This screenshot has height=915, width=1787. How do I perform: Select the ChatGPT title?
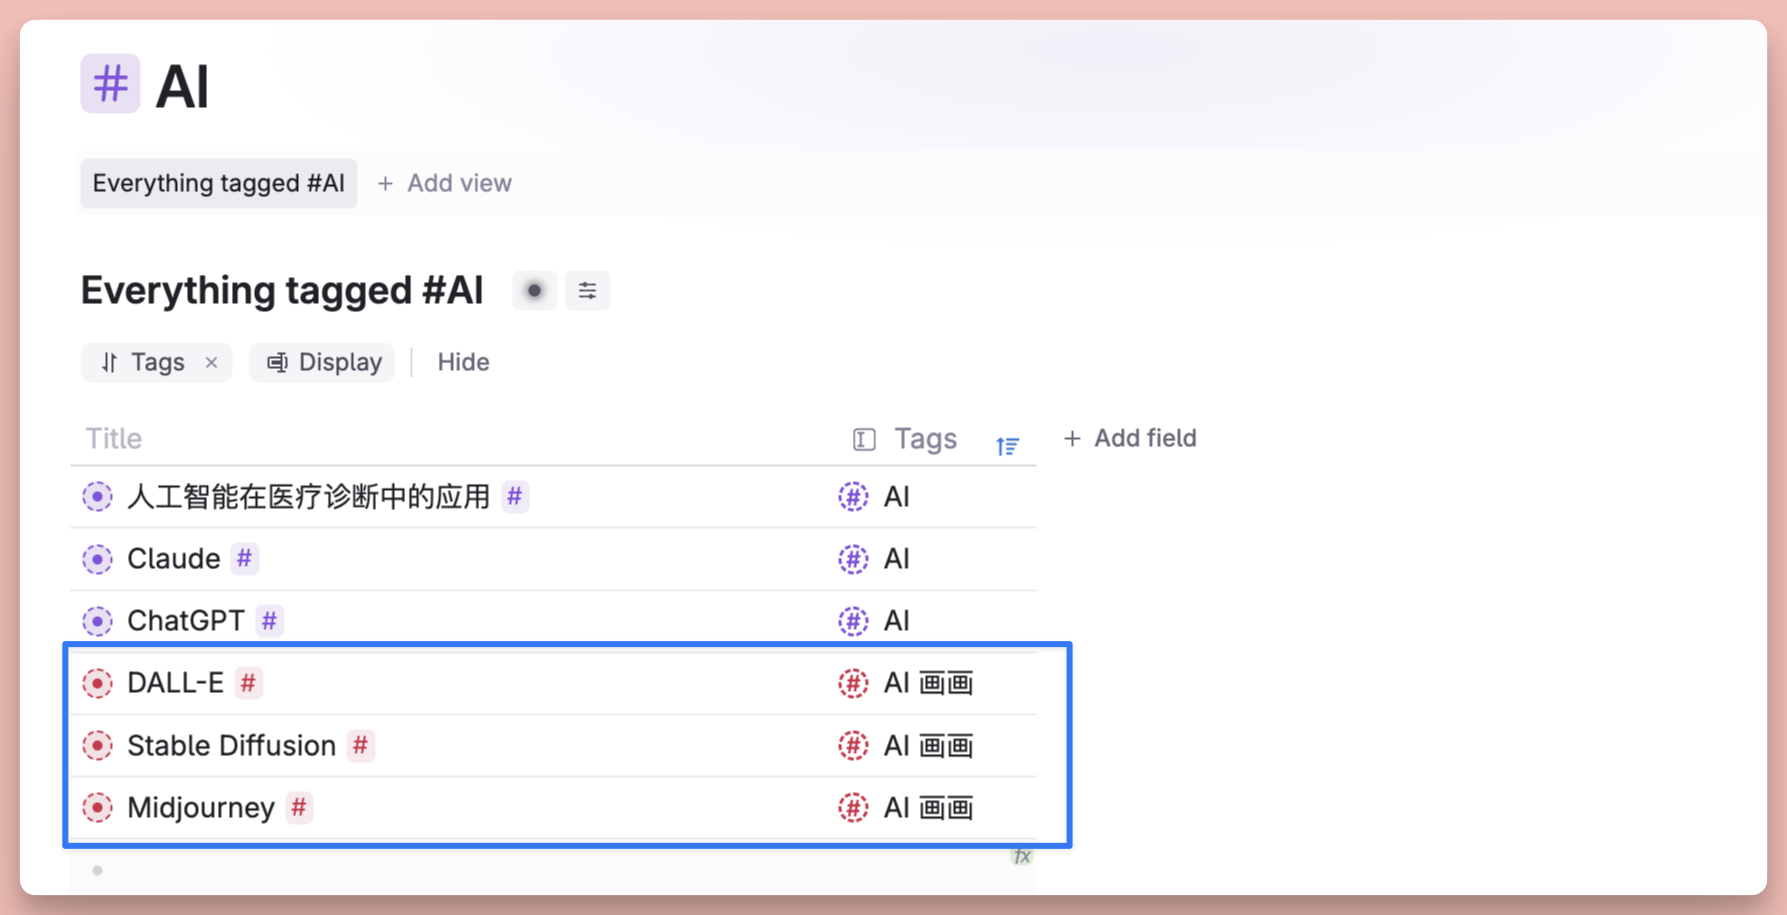click(x=185, y=620)
